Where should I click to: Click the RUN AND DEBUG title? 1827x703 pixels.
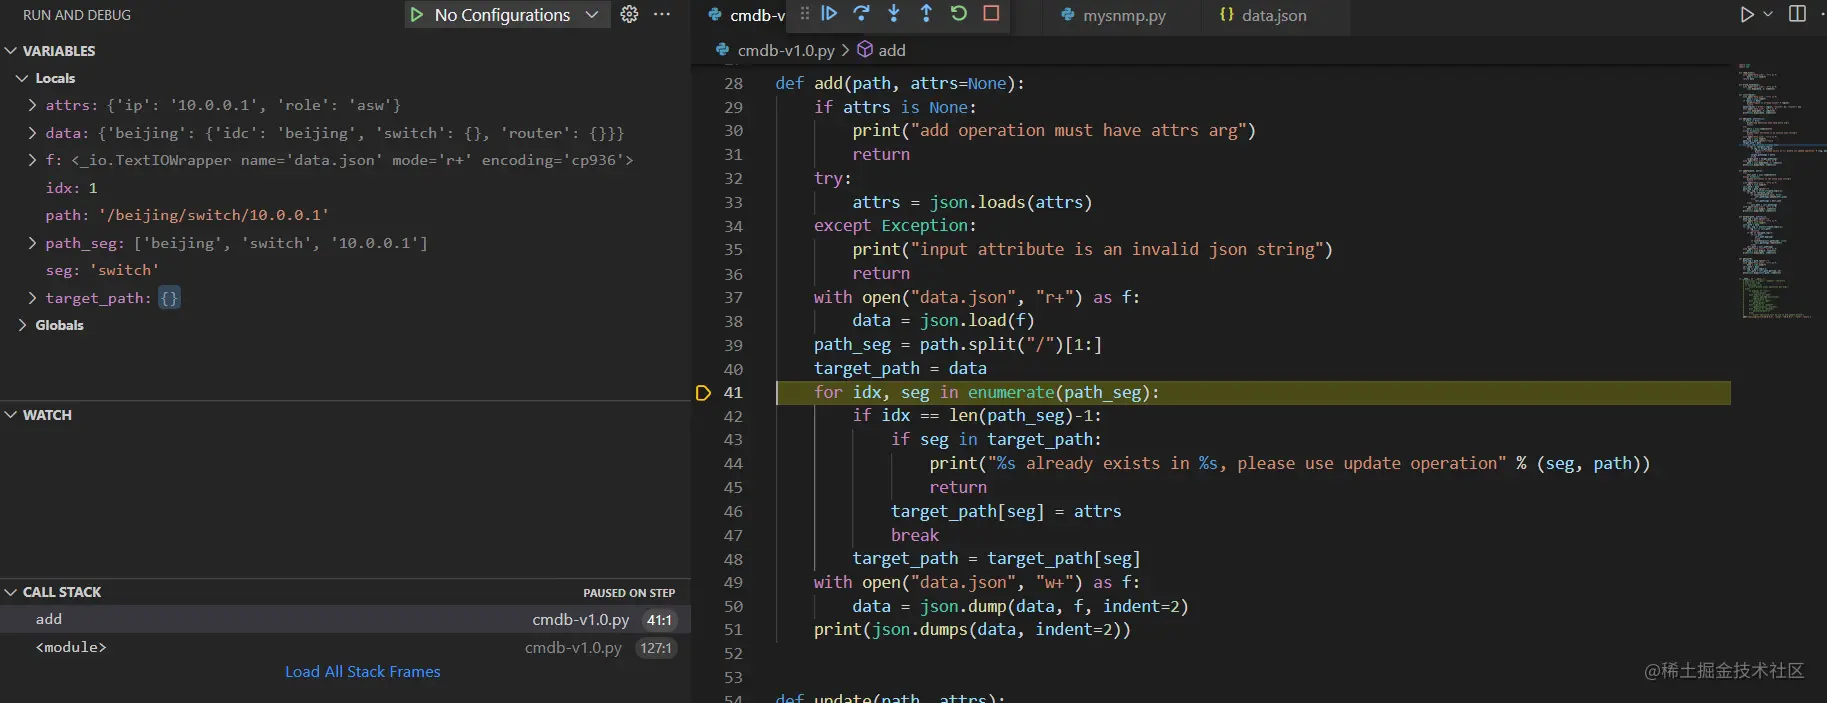[77, 15]
